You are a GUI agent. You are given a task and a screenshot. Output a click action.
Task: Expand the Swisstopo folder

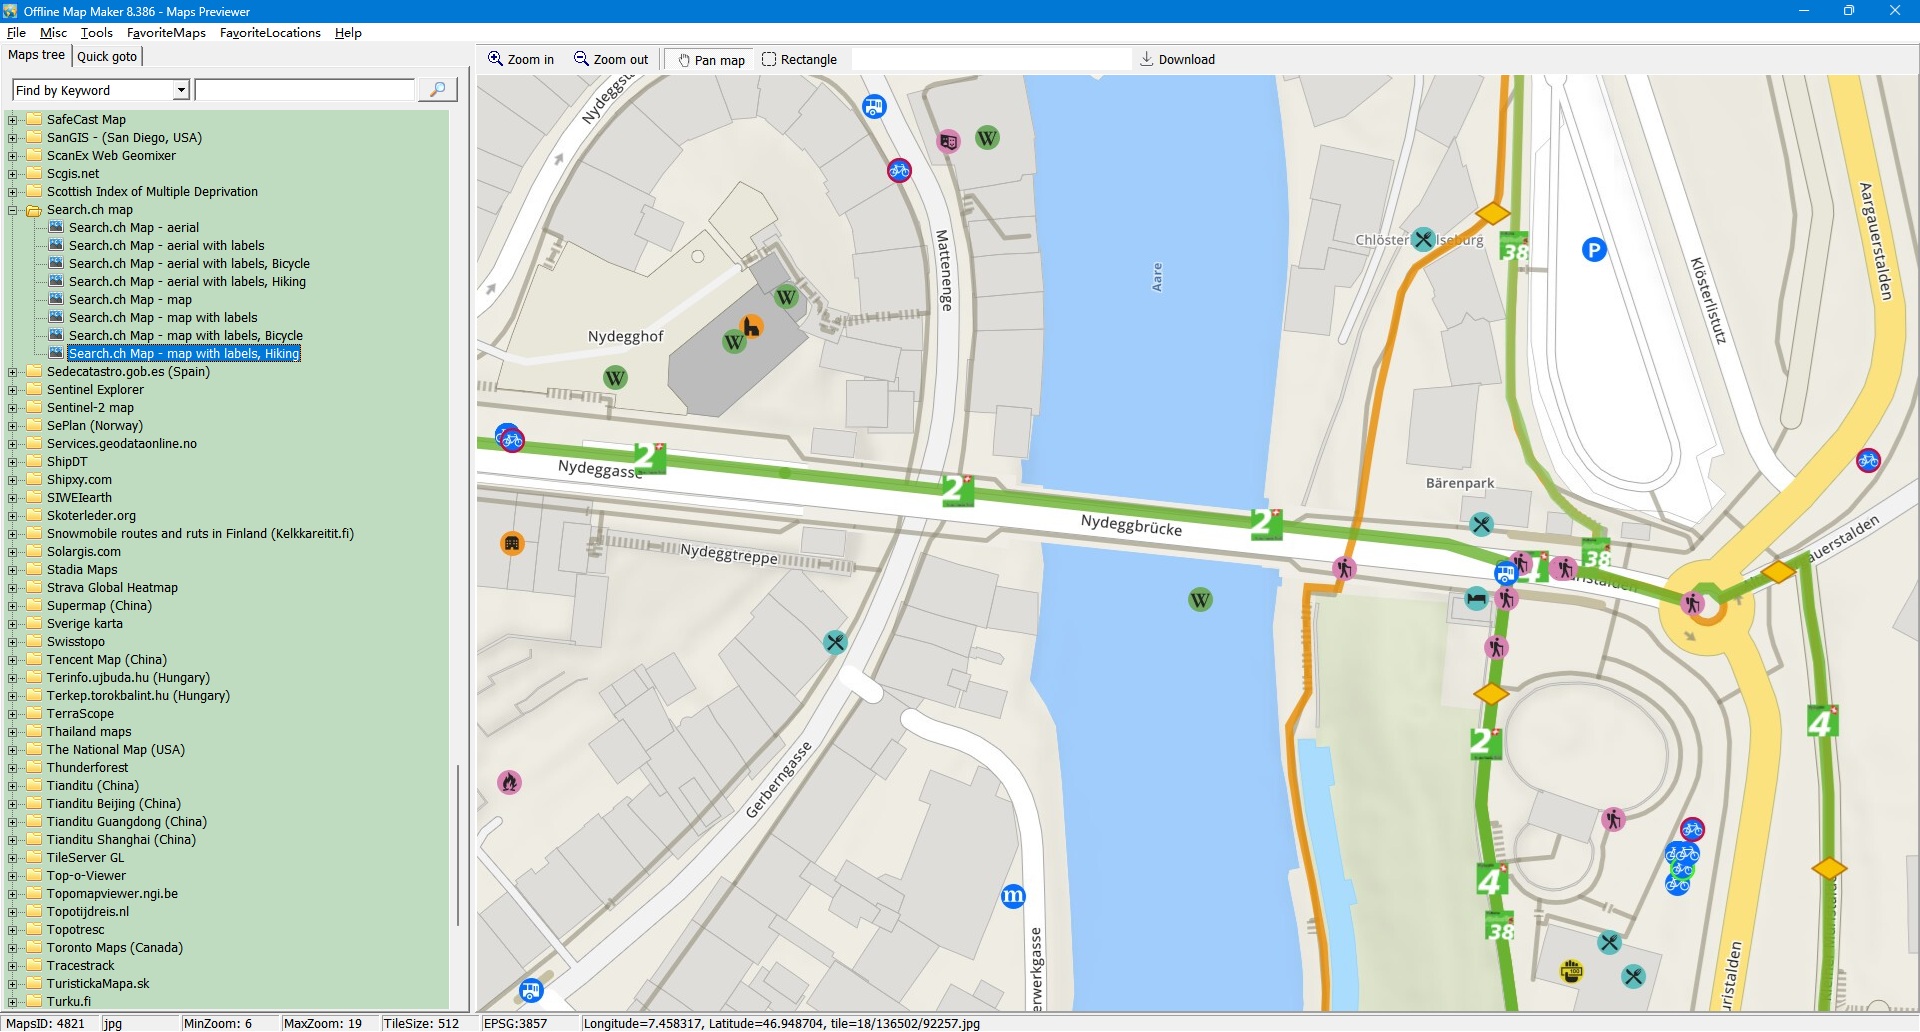tap(13, 642)
